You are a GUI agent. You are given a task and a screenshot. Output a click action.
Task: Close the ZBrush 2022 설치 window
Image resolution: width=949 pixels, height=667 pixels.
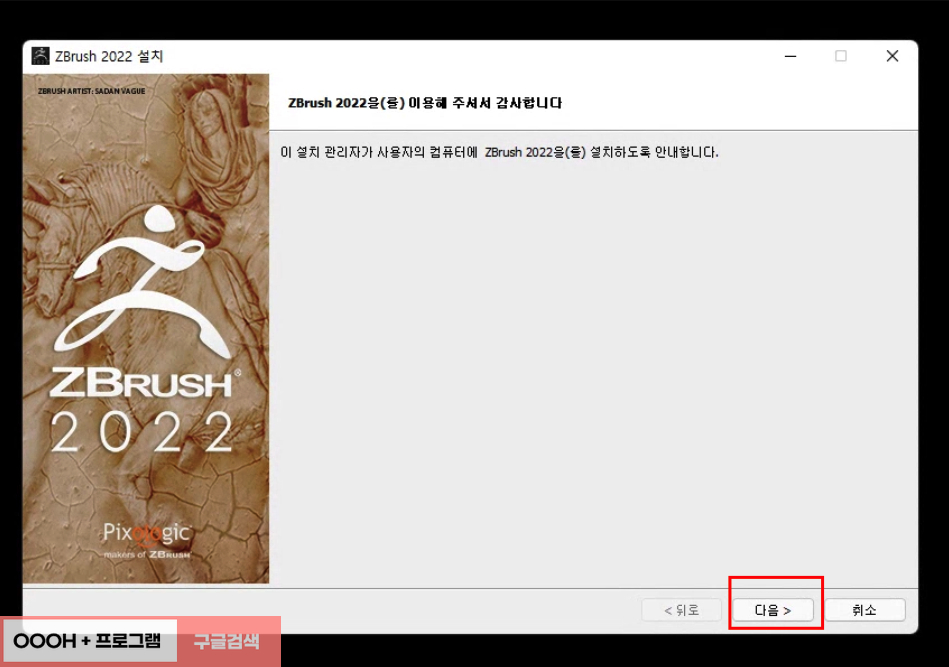click(892, 56)
